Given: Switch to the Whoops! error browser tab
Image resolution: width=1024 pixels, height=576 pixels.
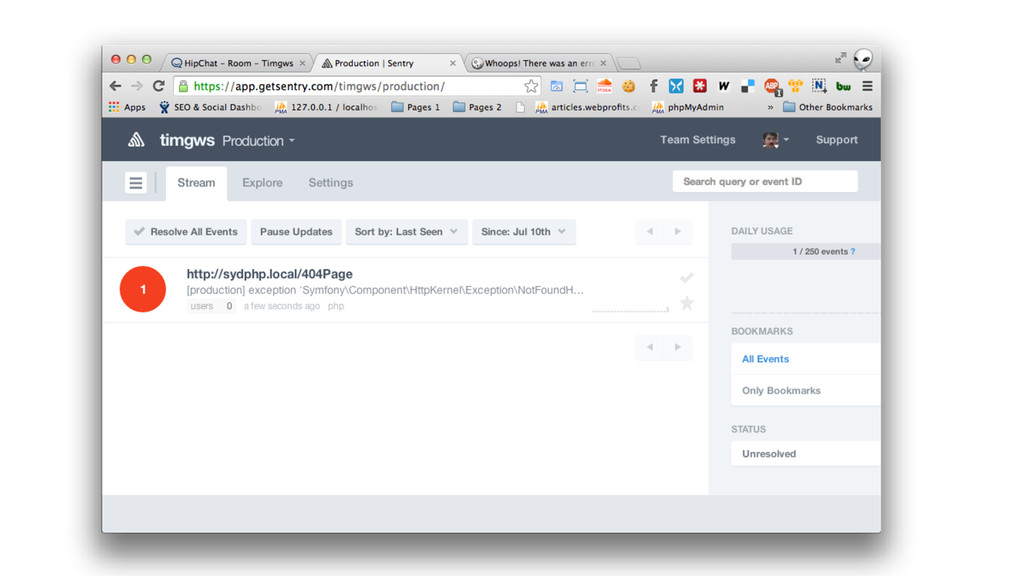Looking at the screenshot, I should tap(539, 63).
